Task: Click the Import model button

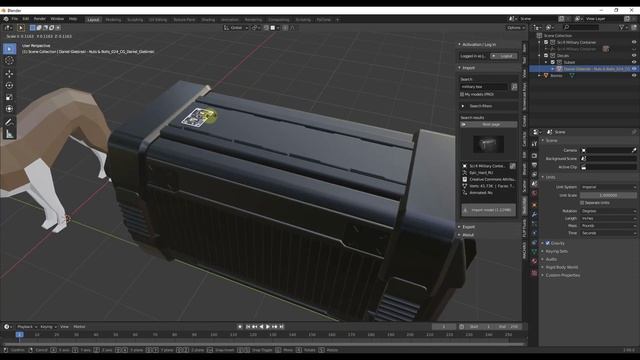Action: tap(489, 210)
